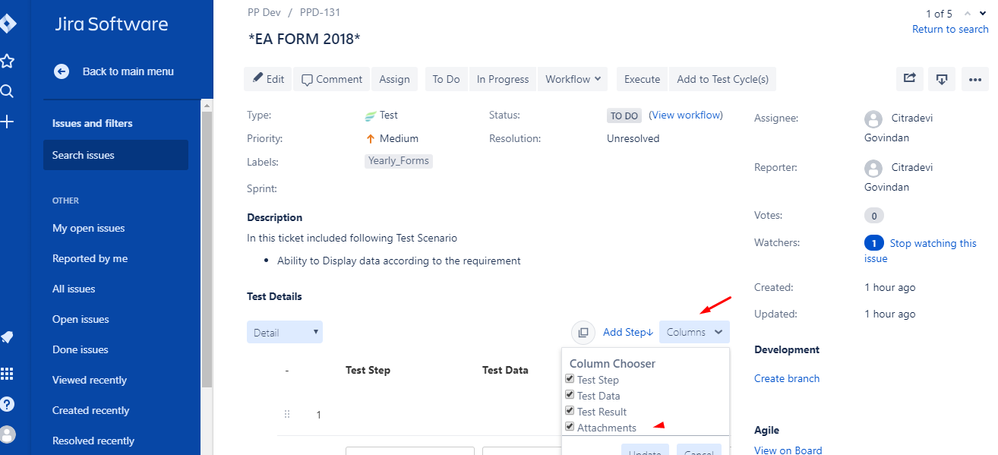Image resolution: width=998 pixels, height=455 pixels.
Task: Click the Test Step column header
Action: (x=368, y=370)
